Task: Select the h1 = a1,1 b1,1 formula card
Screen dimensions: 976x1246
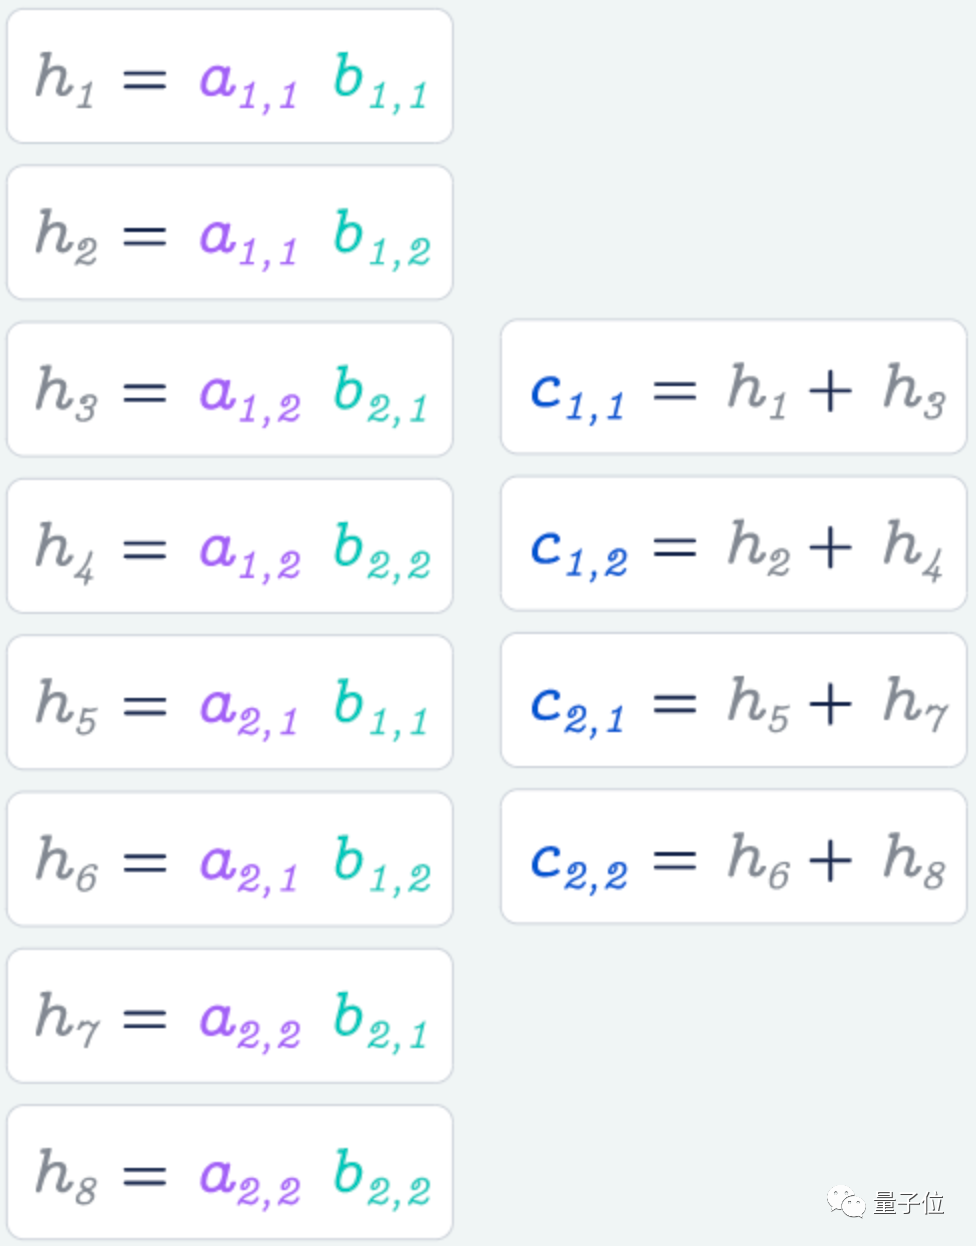Action: (230, 77)
